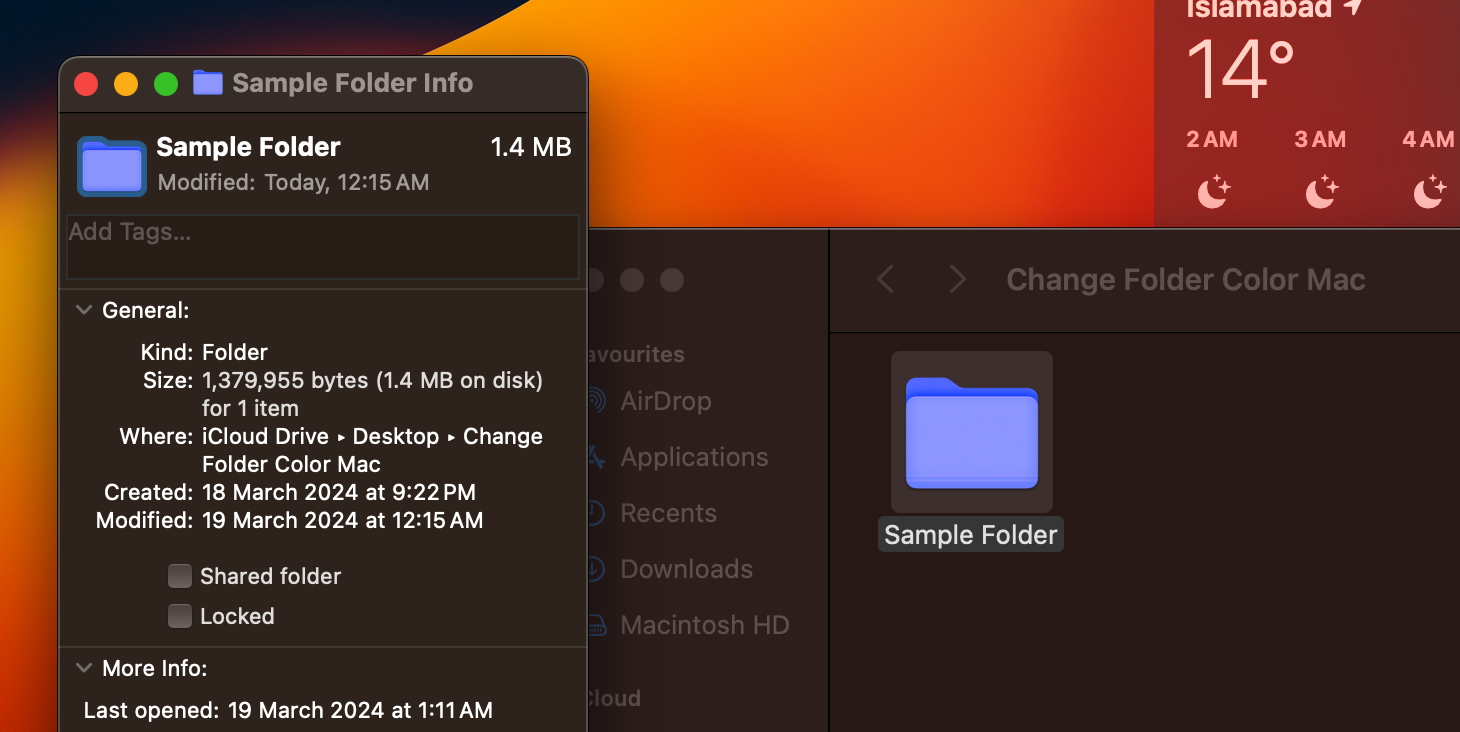
Task: Select the Sample Folder icon in Finder
Action: [971, 432]
